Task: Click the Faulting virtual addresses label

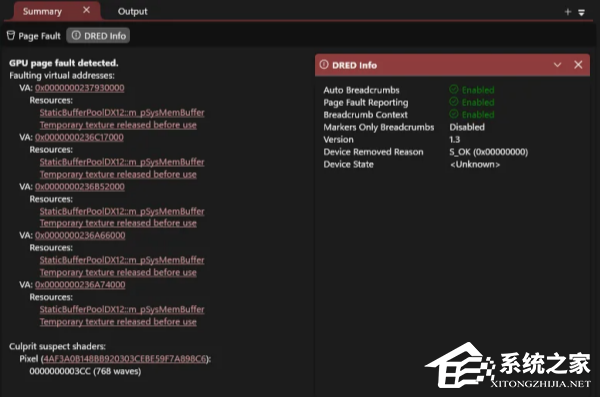Action: [x=62, y=75]
